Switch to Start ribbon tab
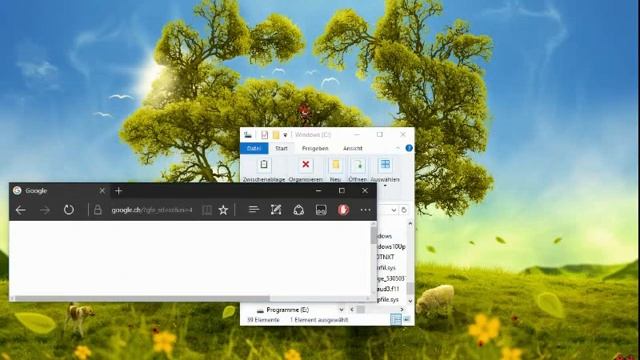This screenshot has width=640, height=360. pyautogui.click(x=281, y=148)
